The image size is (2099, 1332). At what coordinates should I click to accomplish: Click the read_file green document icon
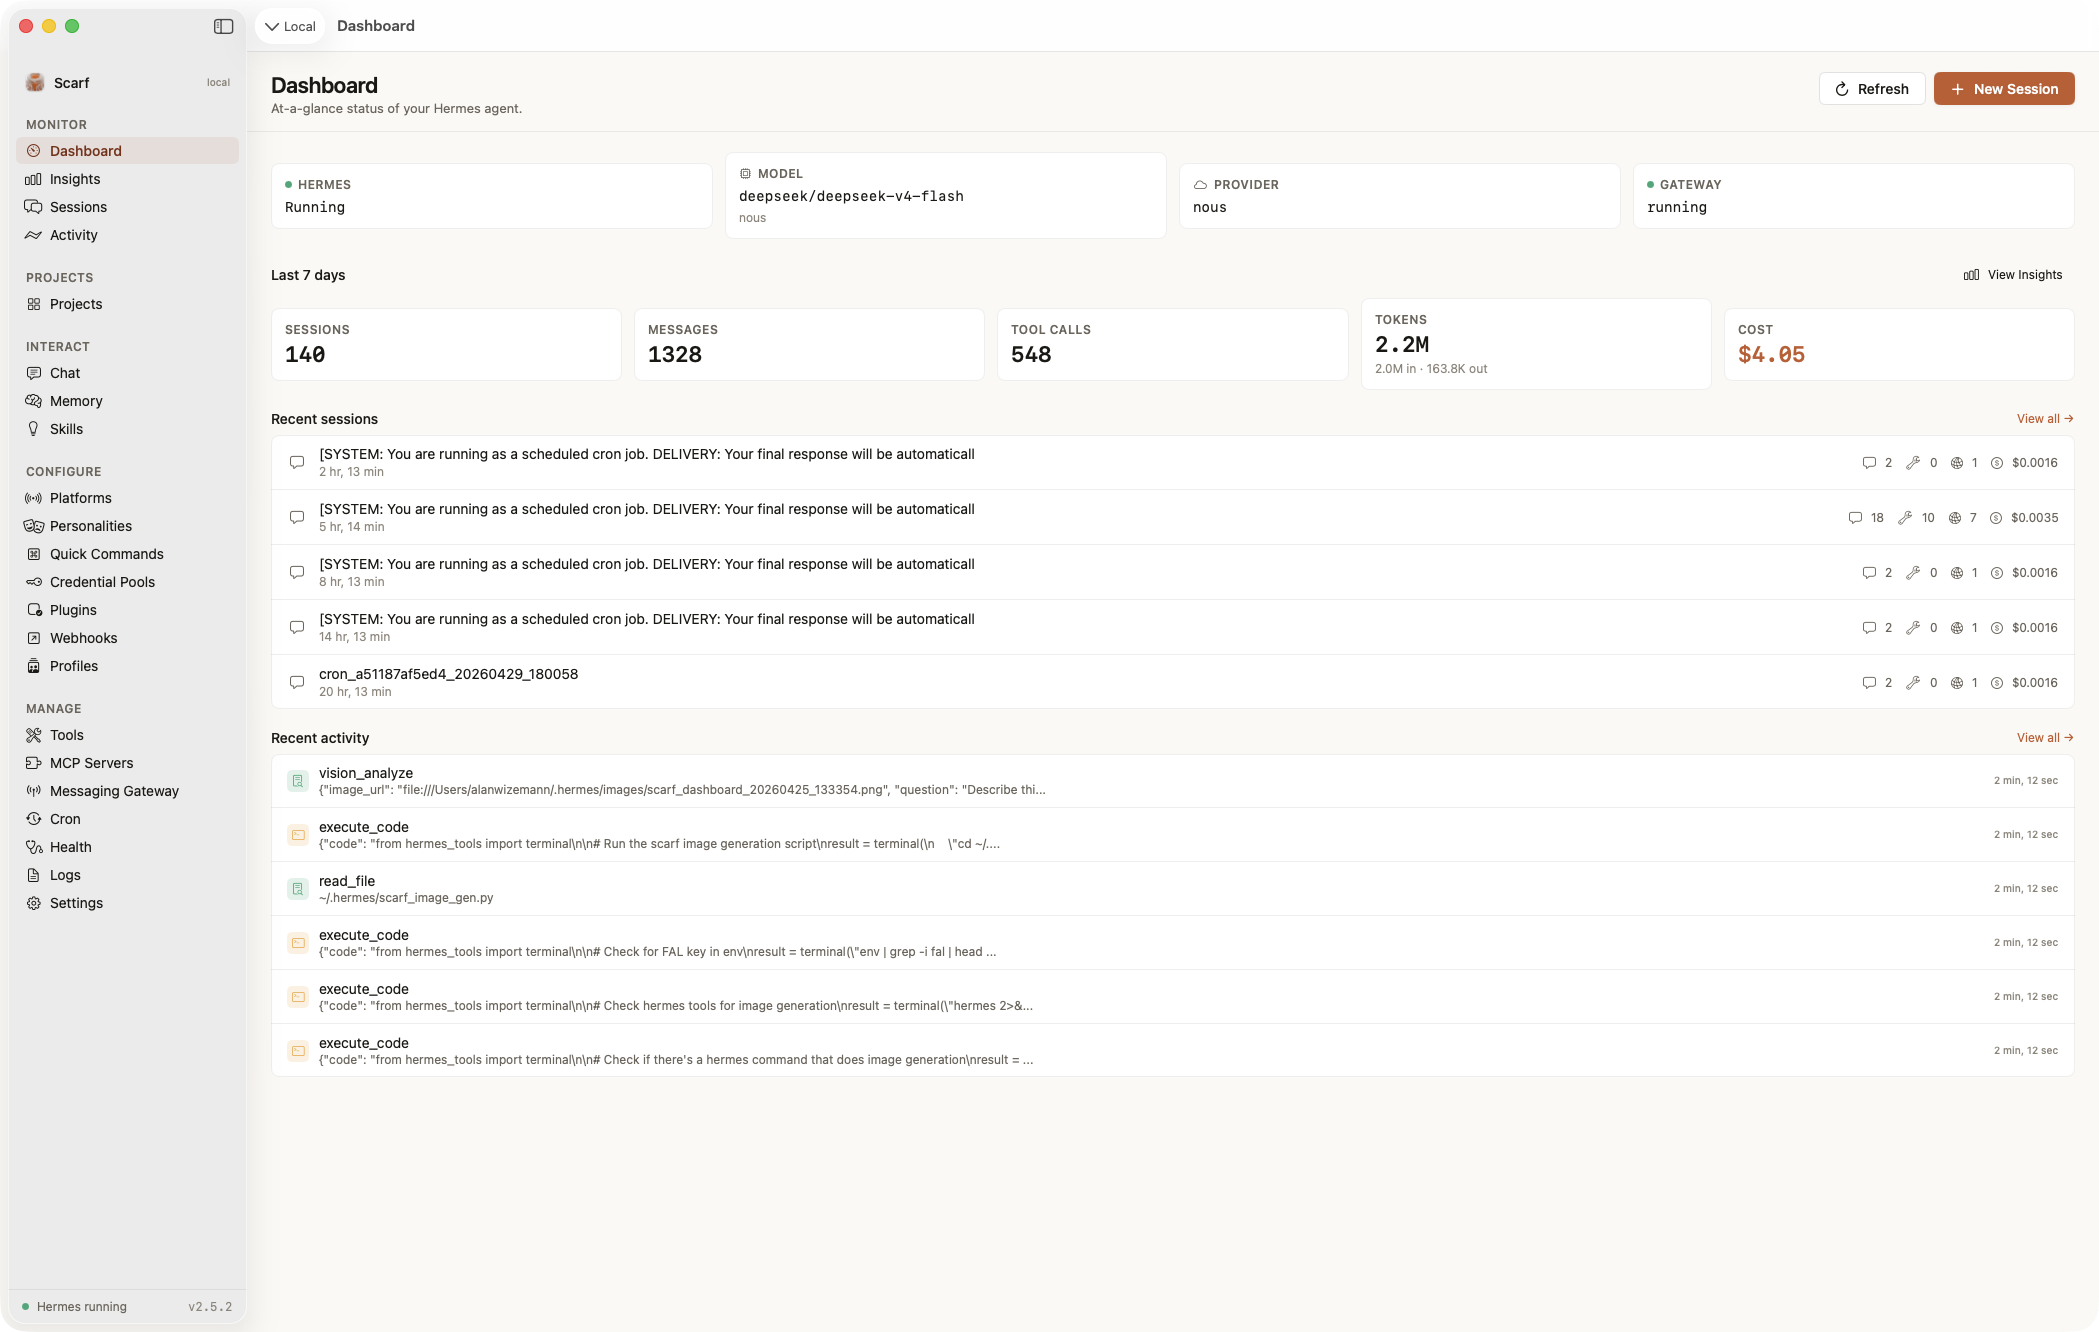pyautogui.click(x=298, y=889)
